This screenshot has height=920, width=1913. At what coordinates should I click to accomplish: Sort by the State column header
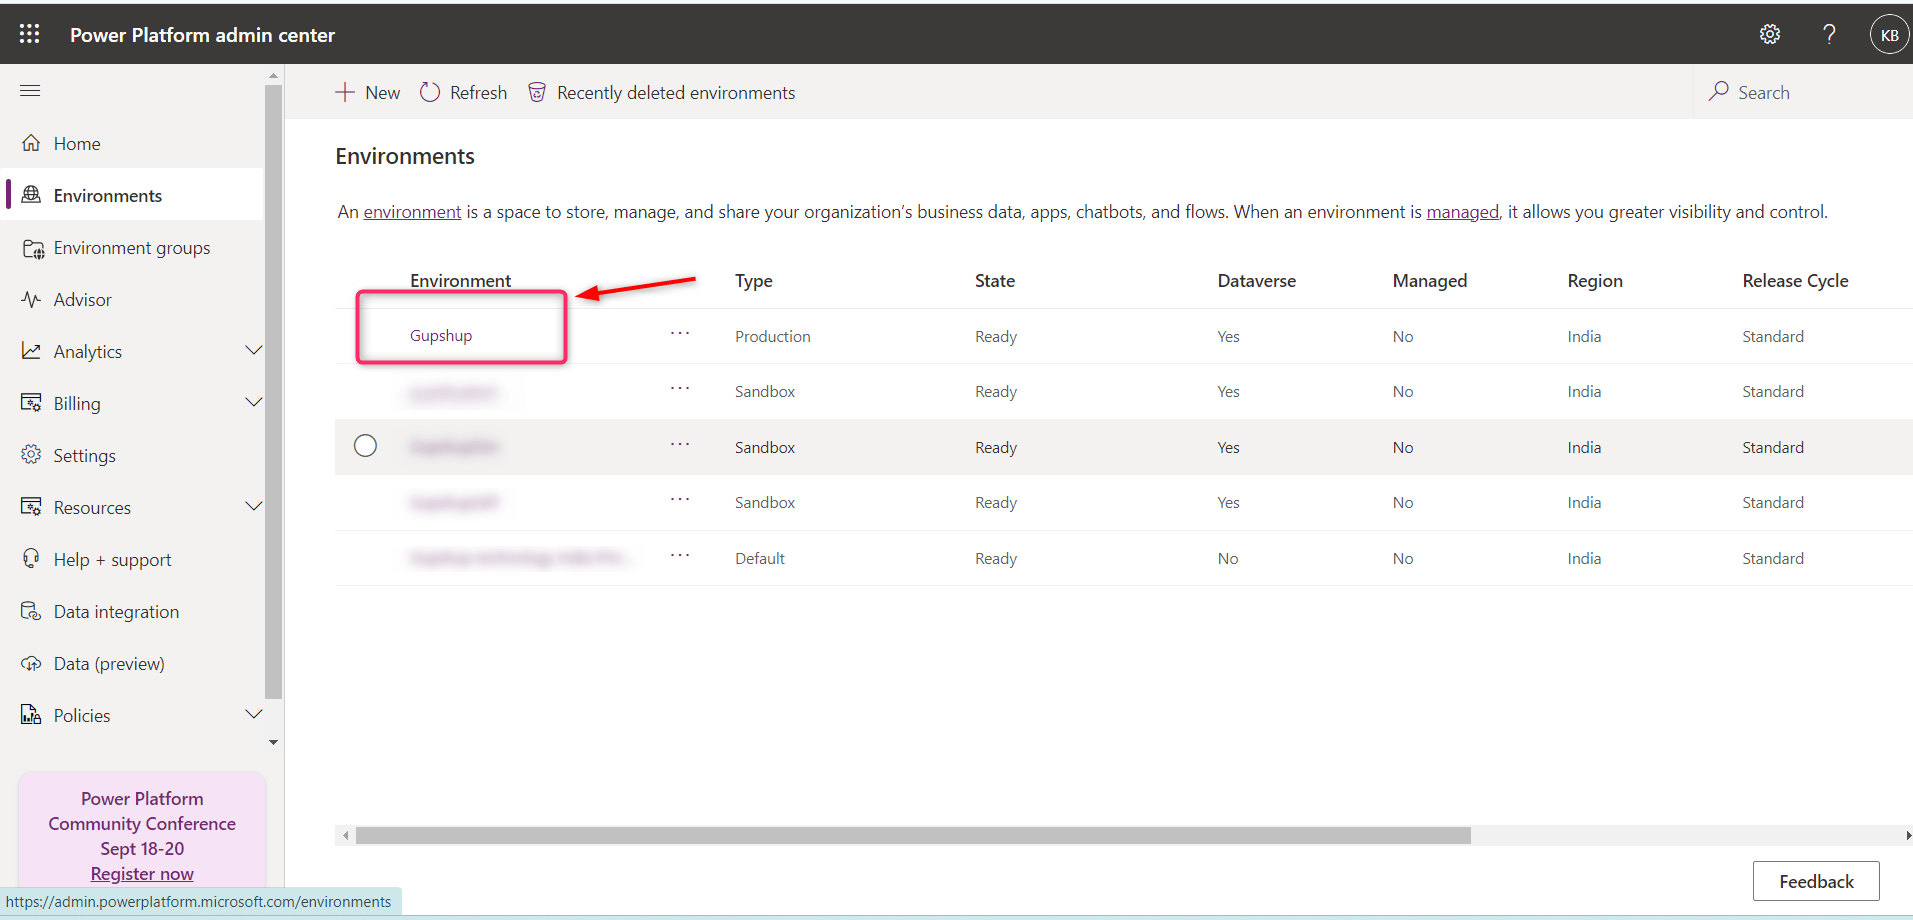click(995, 281)
